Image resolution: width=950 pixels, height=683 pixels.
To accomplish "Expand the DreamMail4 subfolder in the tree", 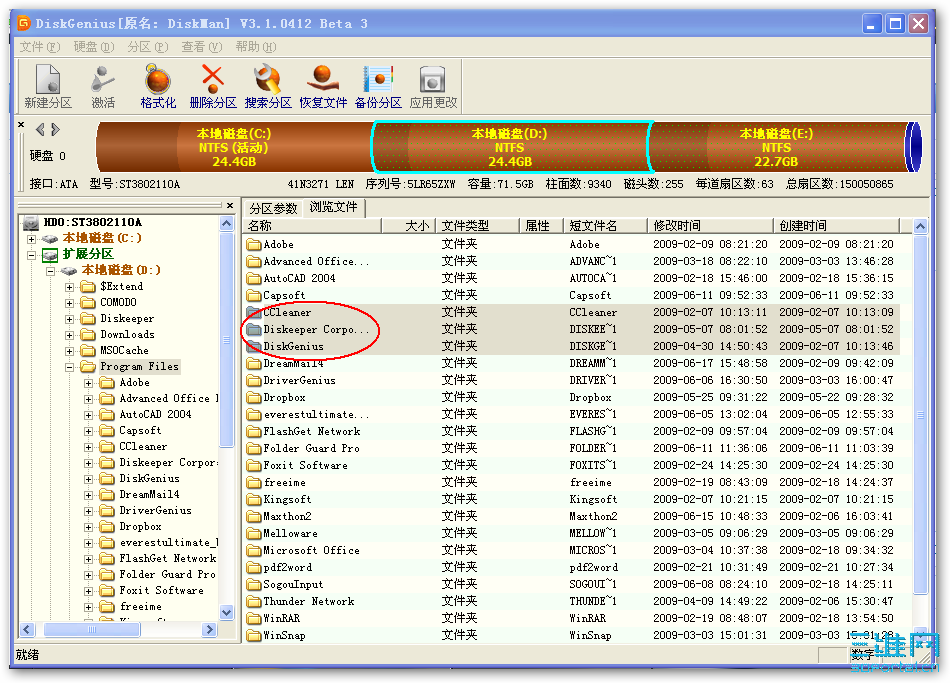I will coord(88,495).
